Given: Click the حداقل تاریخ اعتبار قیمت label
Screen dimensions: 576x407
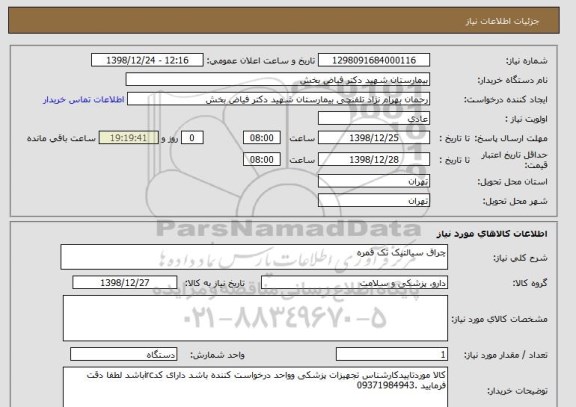Looking at the screenshot, I should (514, 160).
